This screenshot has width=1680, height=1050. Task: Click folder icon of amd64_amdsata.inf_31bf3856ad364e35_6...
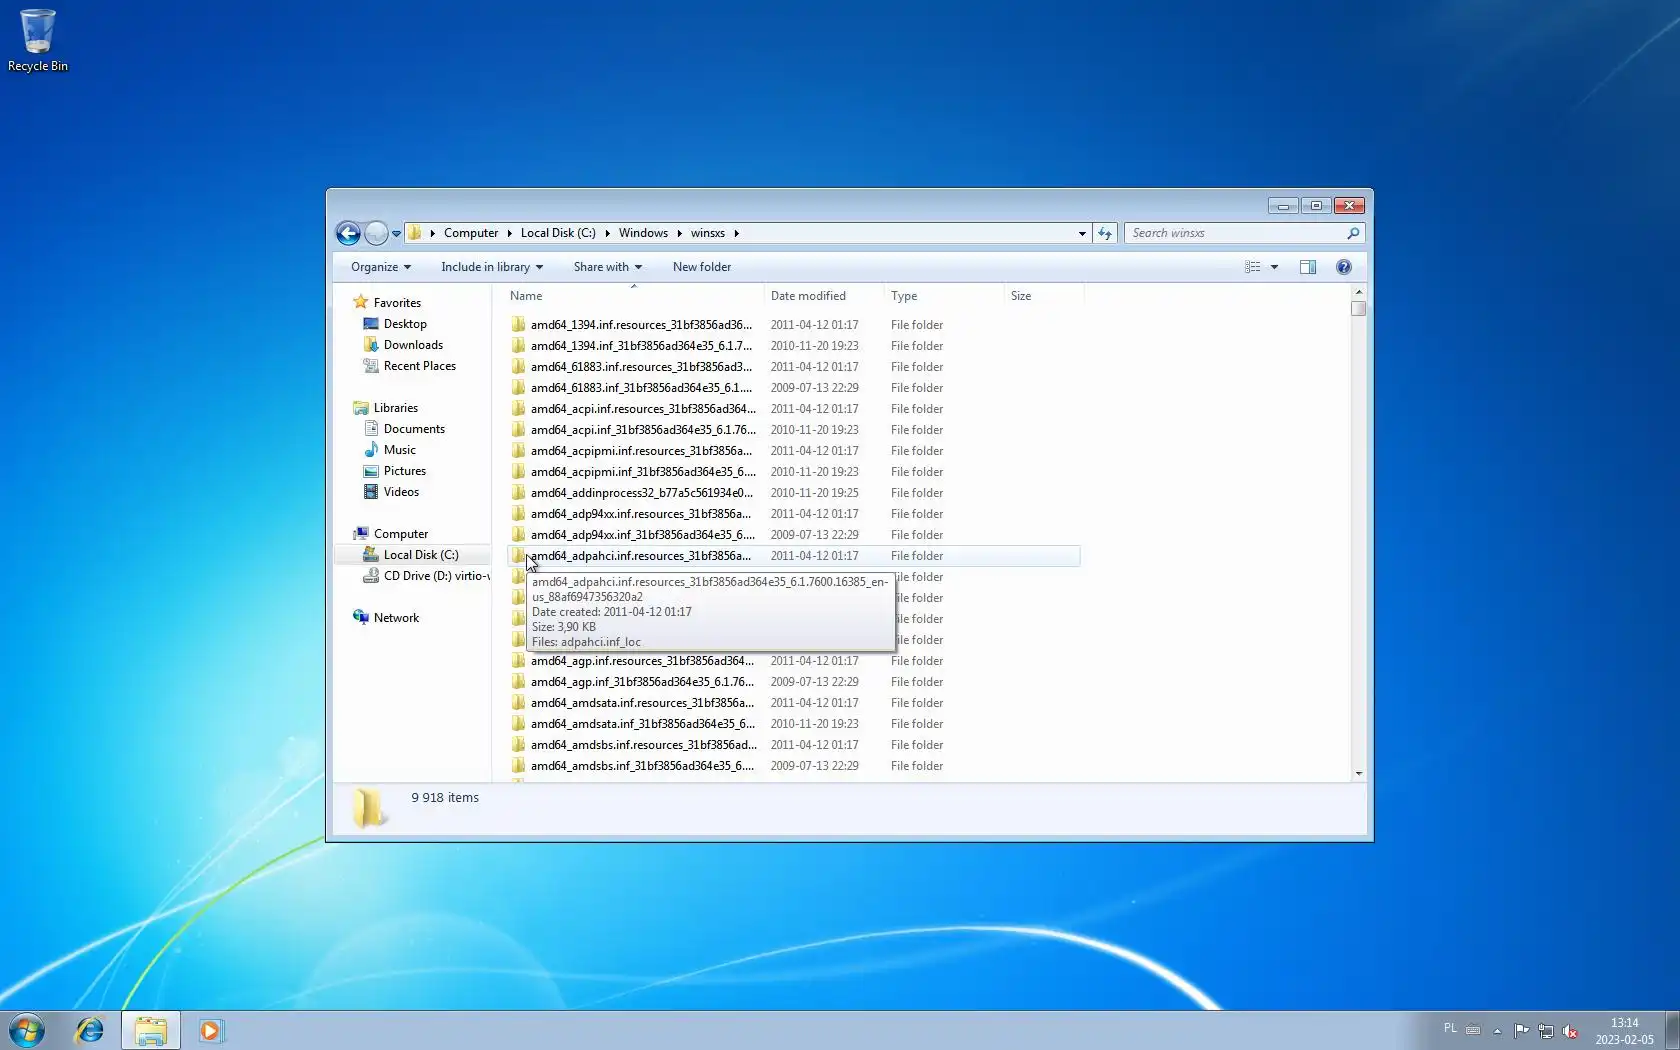point(518,724)
